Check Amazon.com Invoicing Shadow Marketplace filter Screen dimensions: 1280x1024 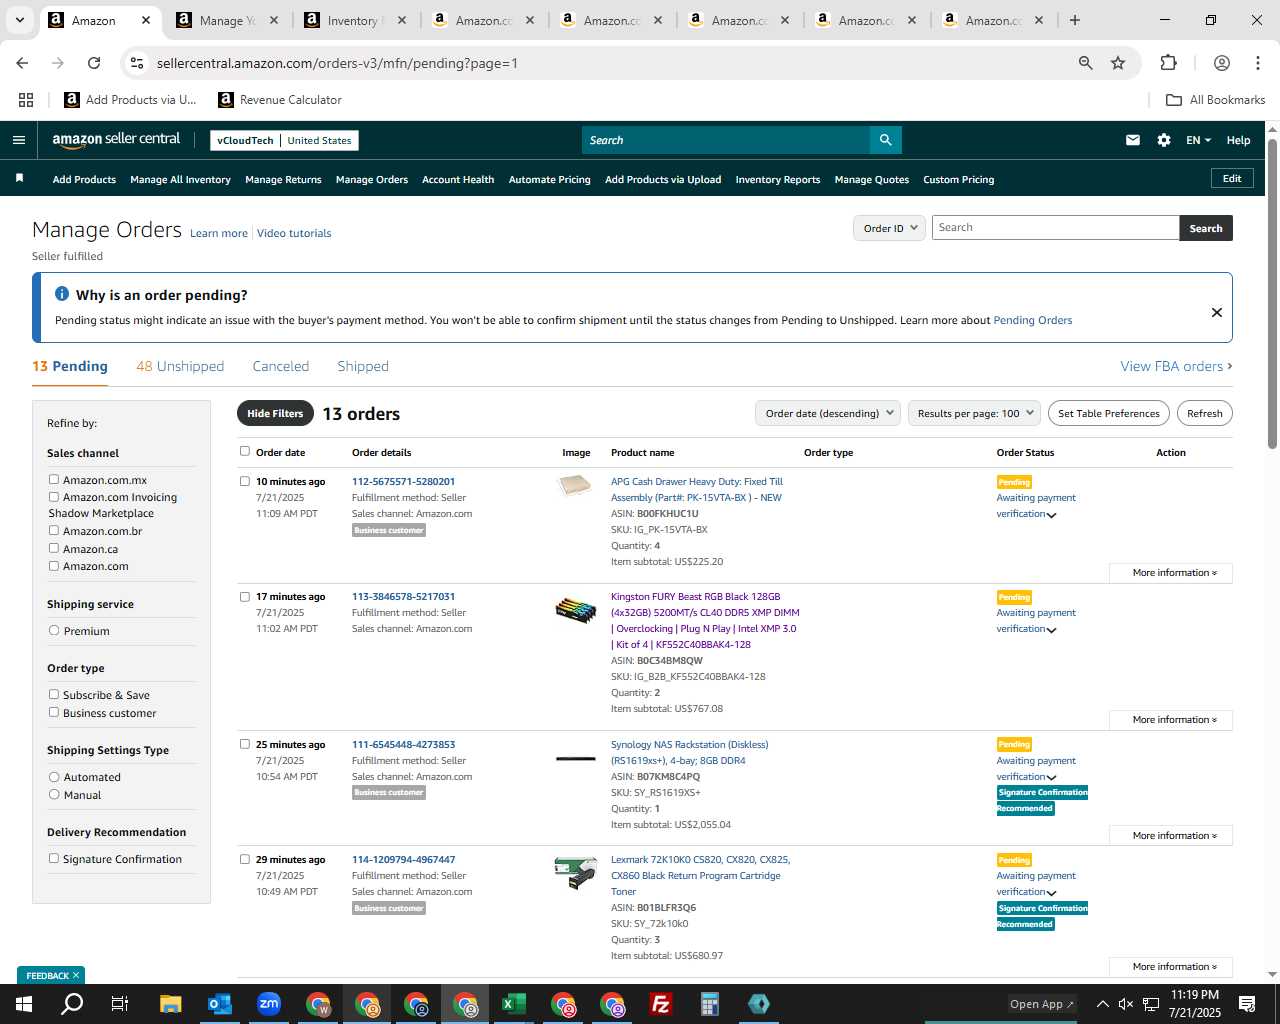click(x=54, y=497)
